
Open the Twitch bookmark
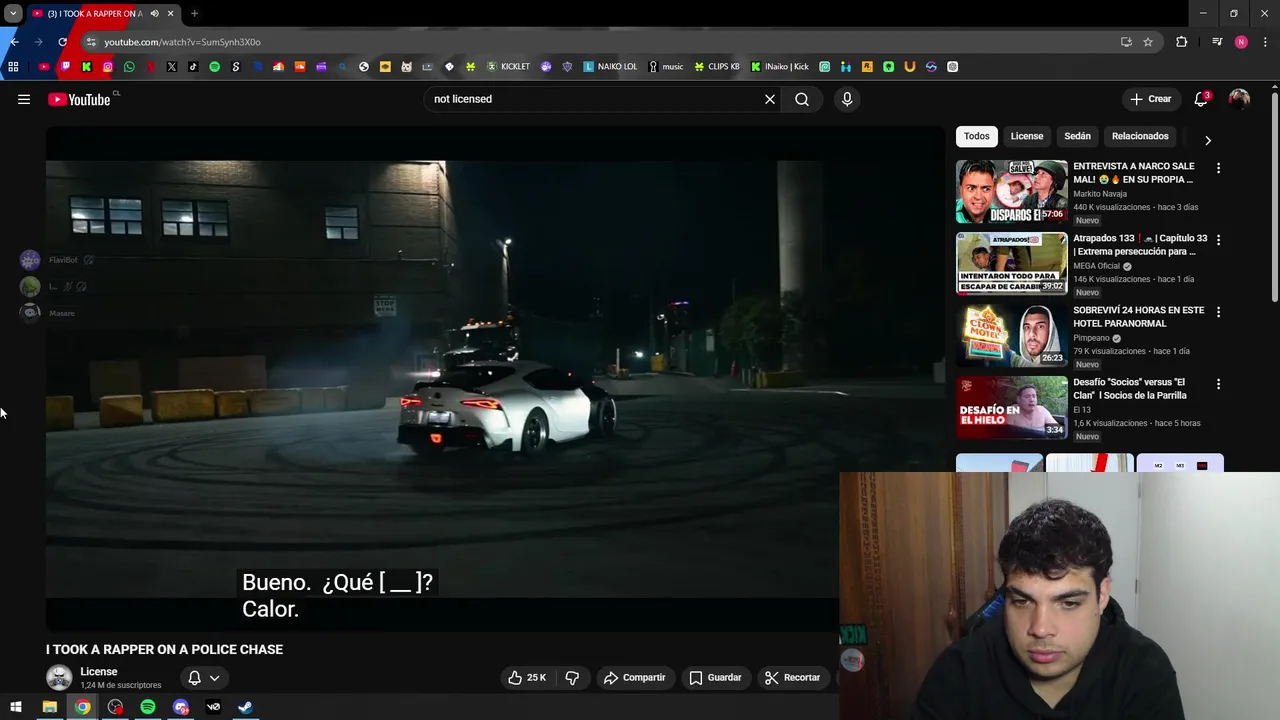[65, 67]
